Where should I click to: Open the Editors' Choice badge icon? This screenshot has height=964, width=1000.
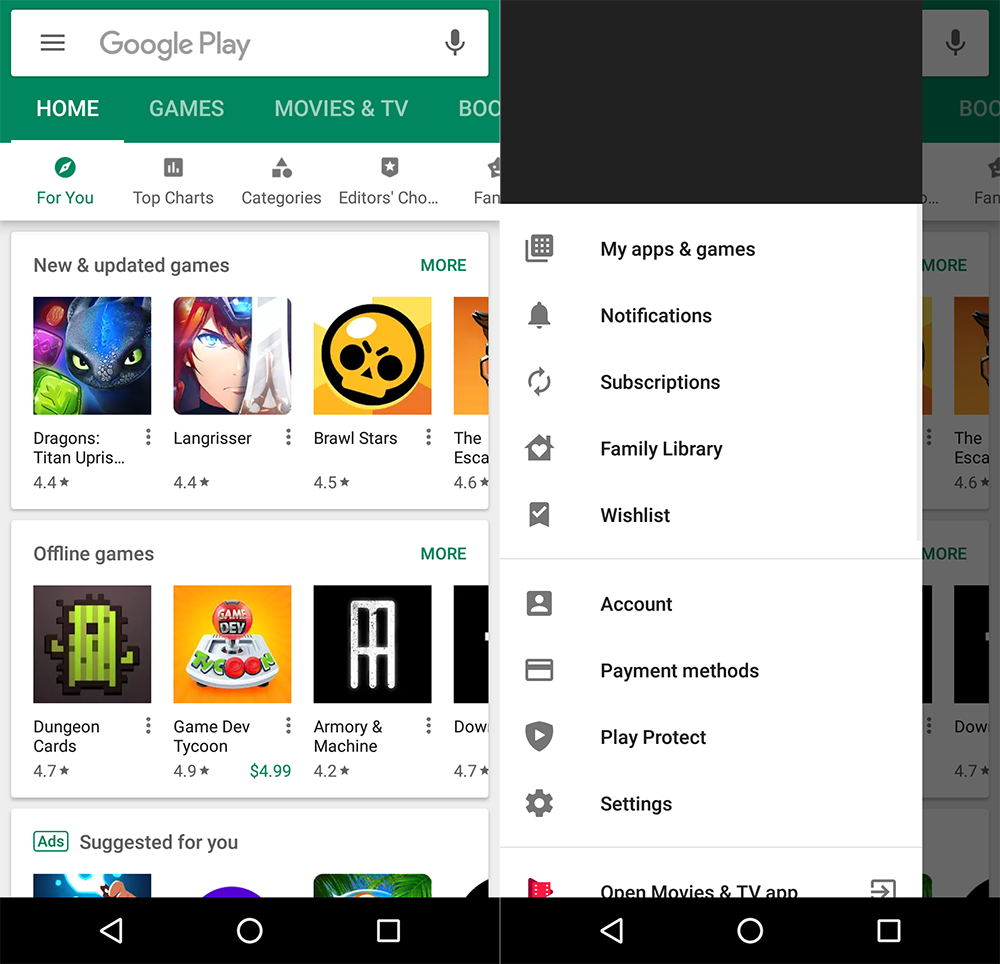point(389,168)
